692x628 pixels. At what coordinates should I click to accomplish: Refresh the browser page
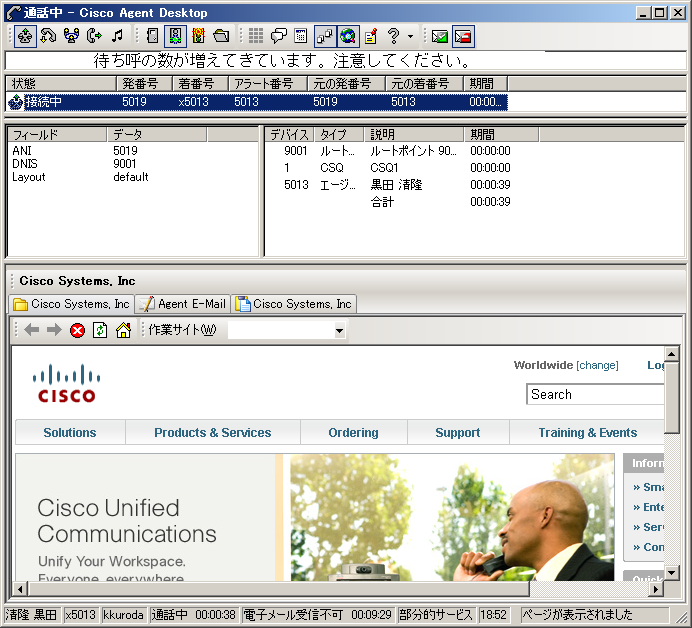coord(100,330)
